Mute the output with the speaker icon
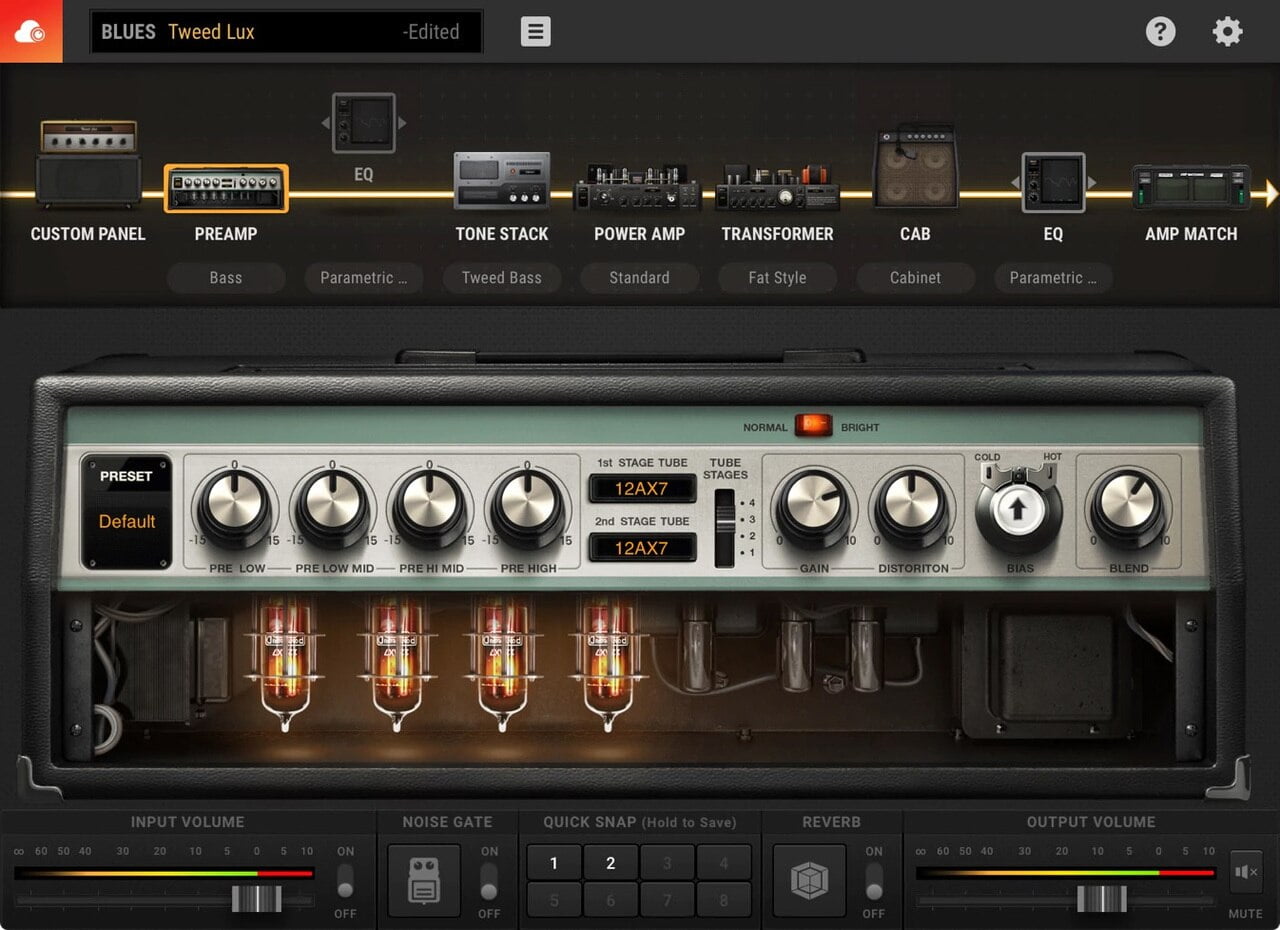Image resolution: width=1280 pixels, height=930 pixels. click(1245, 871)
